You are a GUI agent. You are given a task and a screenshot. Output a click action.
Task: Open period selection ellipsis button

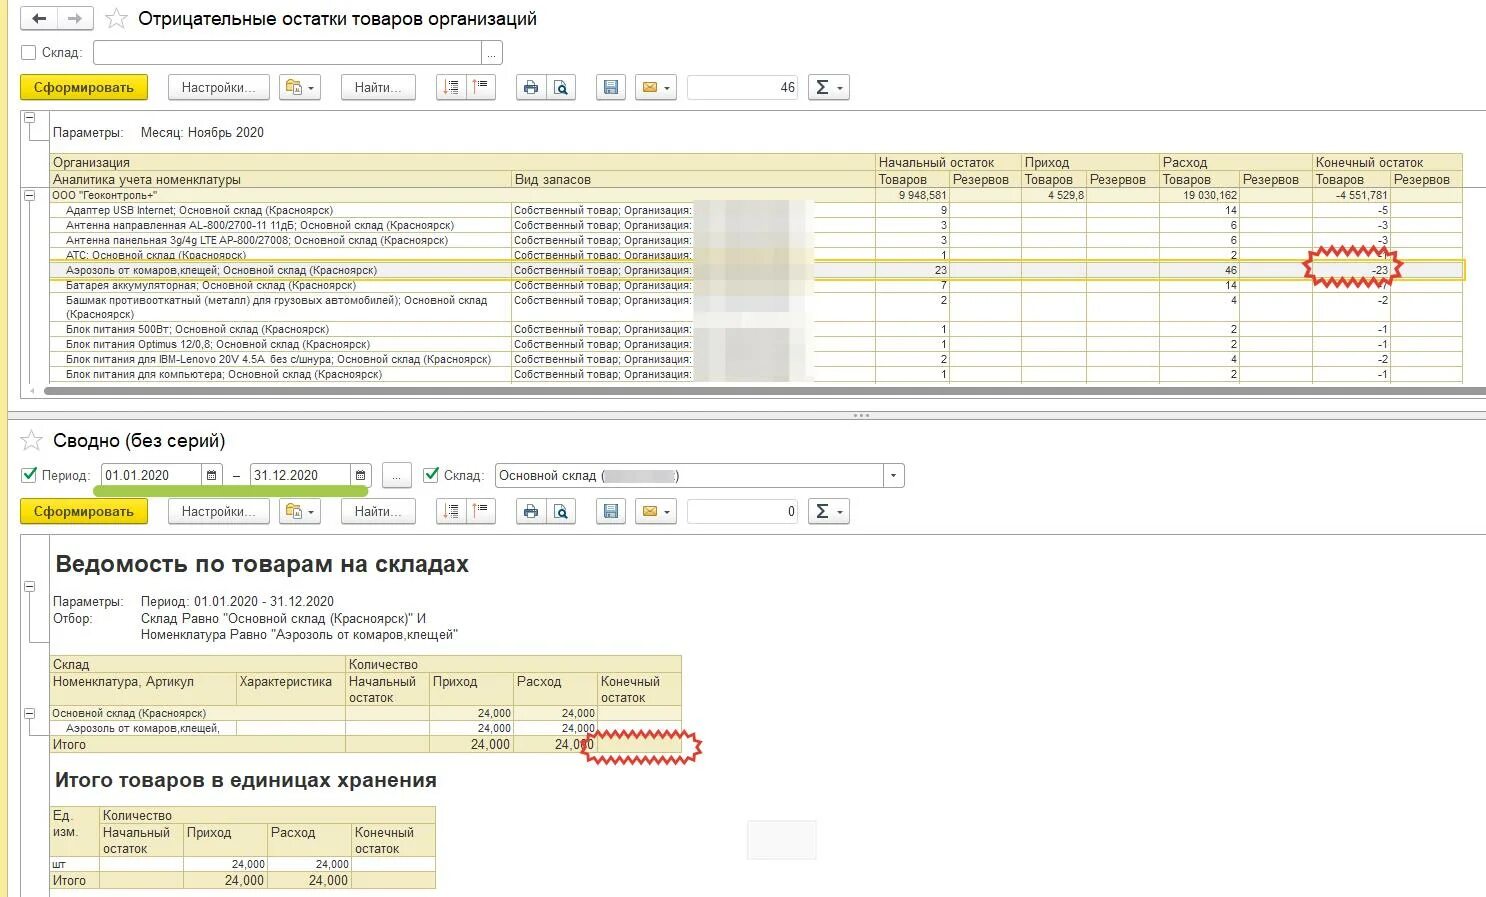click(x=396, y=475)
